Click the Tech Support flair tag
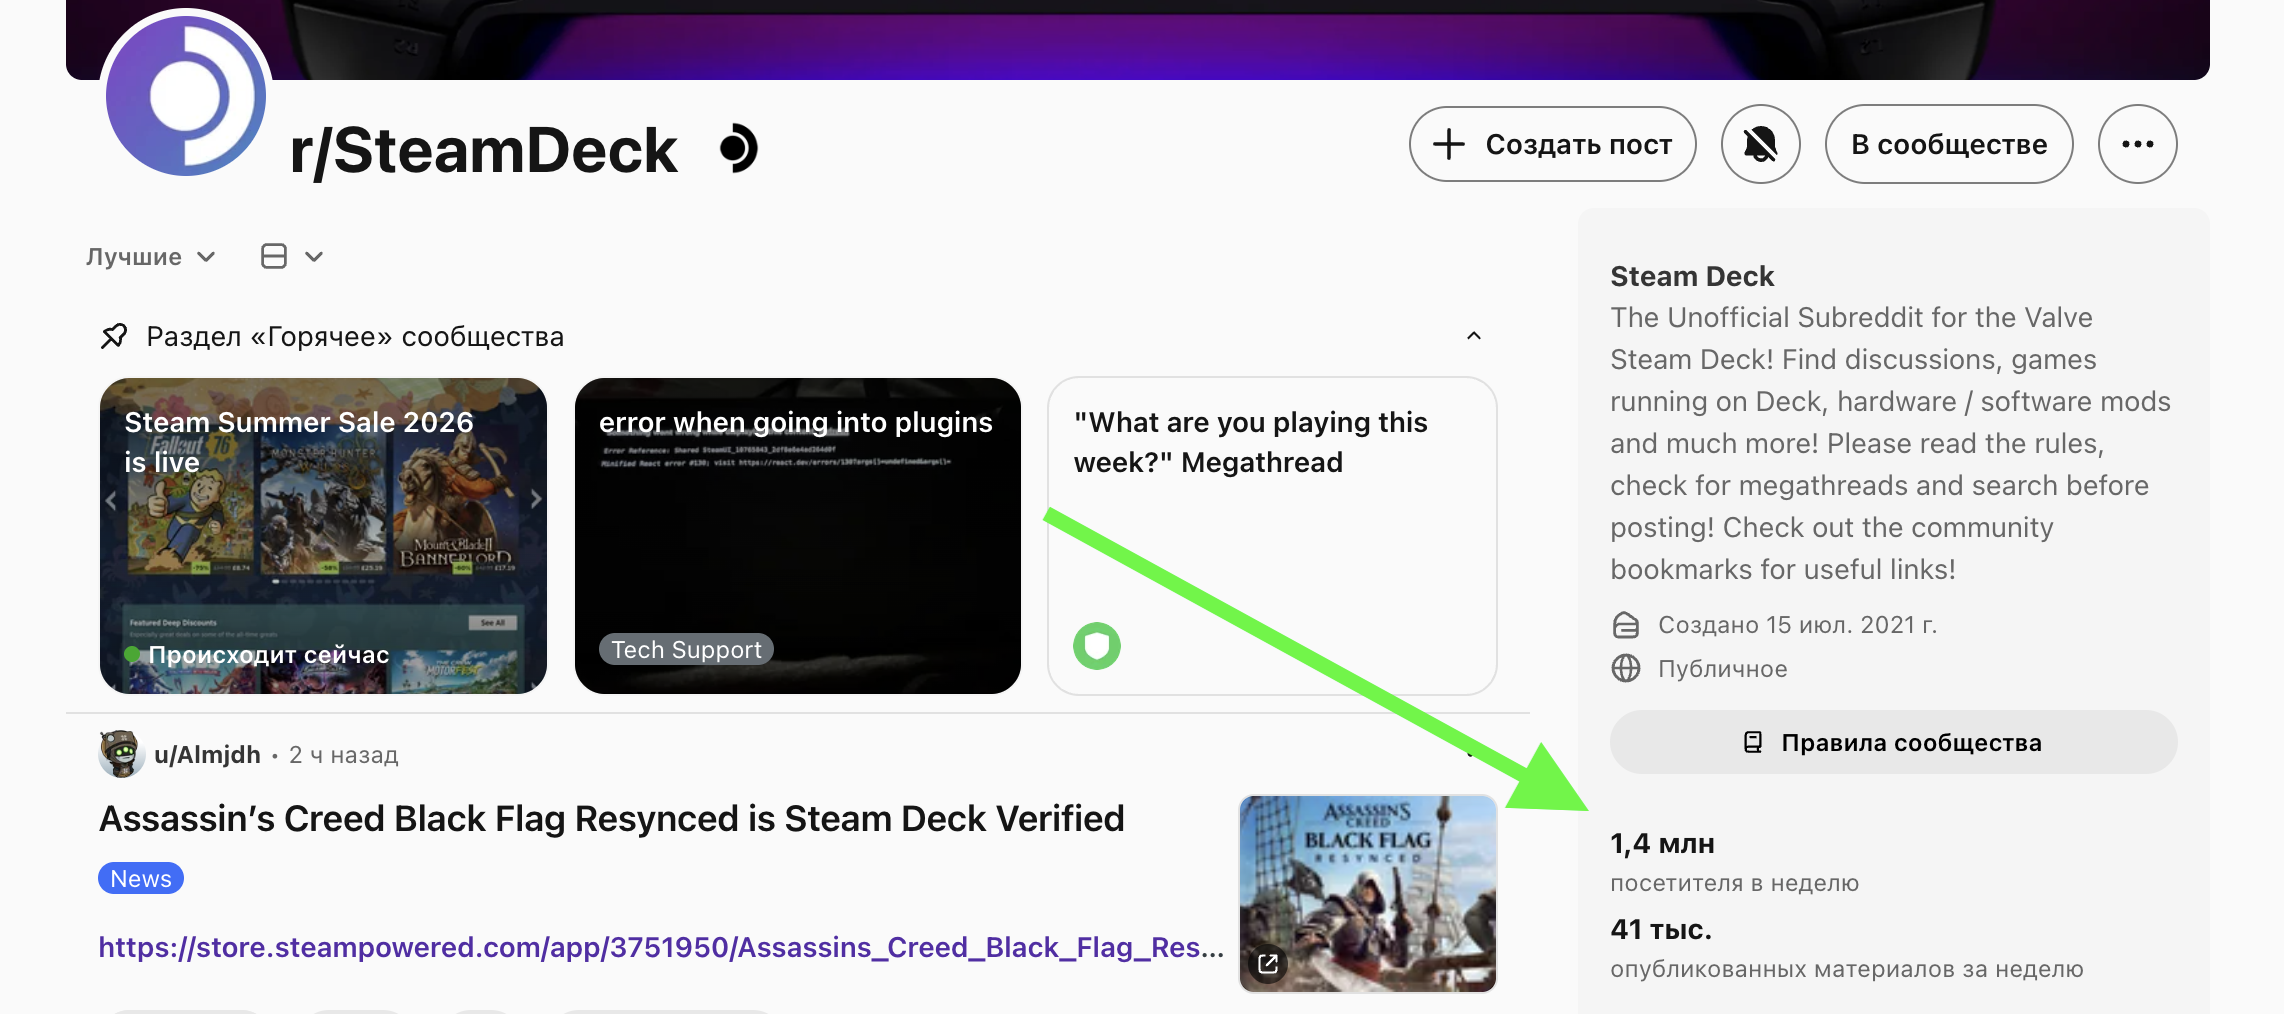2284x1014 pixels. [686, 649]
